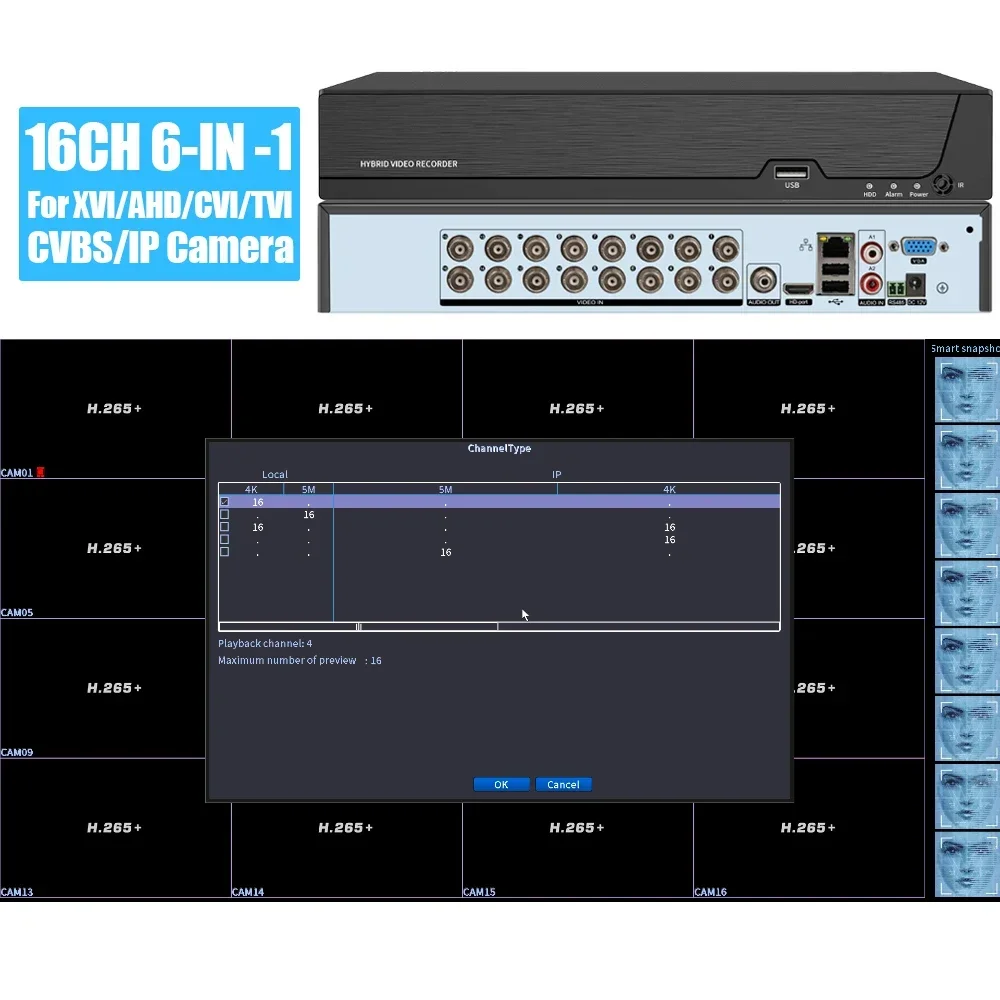Click the 16 value under Local 5M
Viewport: 1000px width, 1000px height.
[309, 515]
